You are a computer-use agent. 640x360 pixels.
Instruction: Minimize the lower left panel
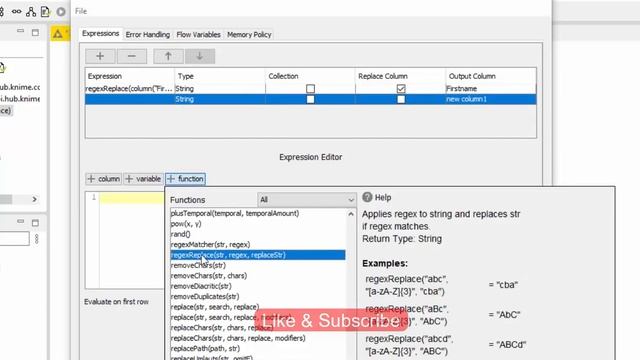click(x=20, y=222)
